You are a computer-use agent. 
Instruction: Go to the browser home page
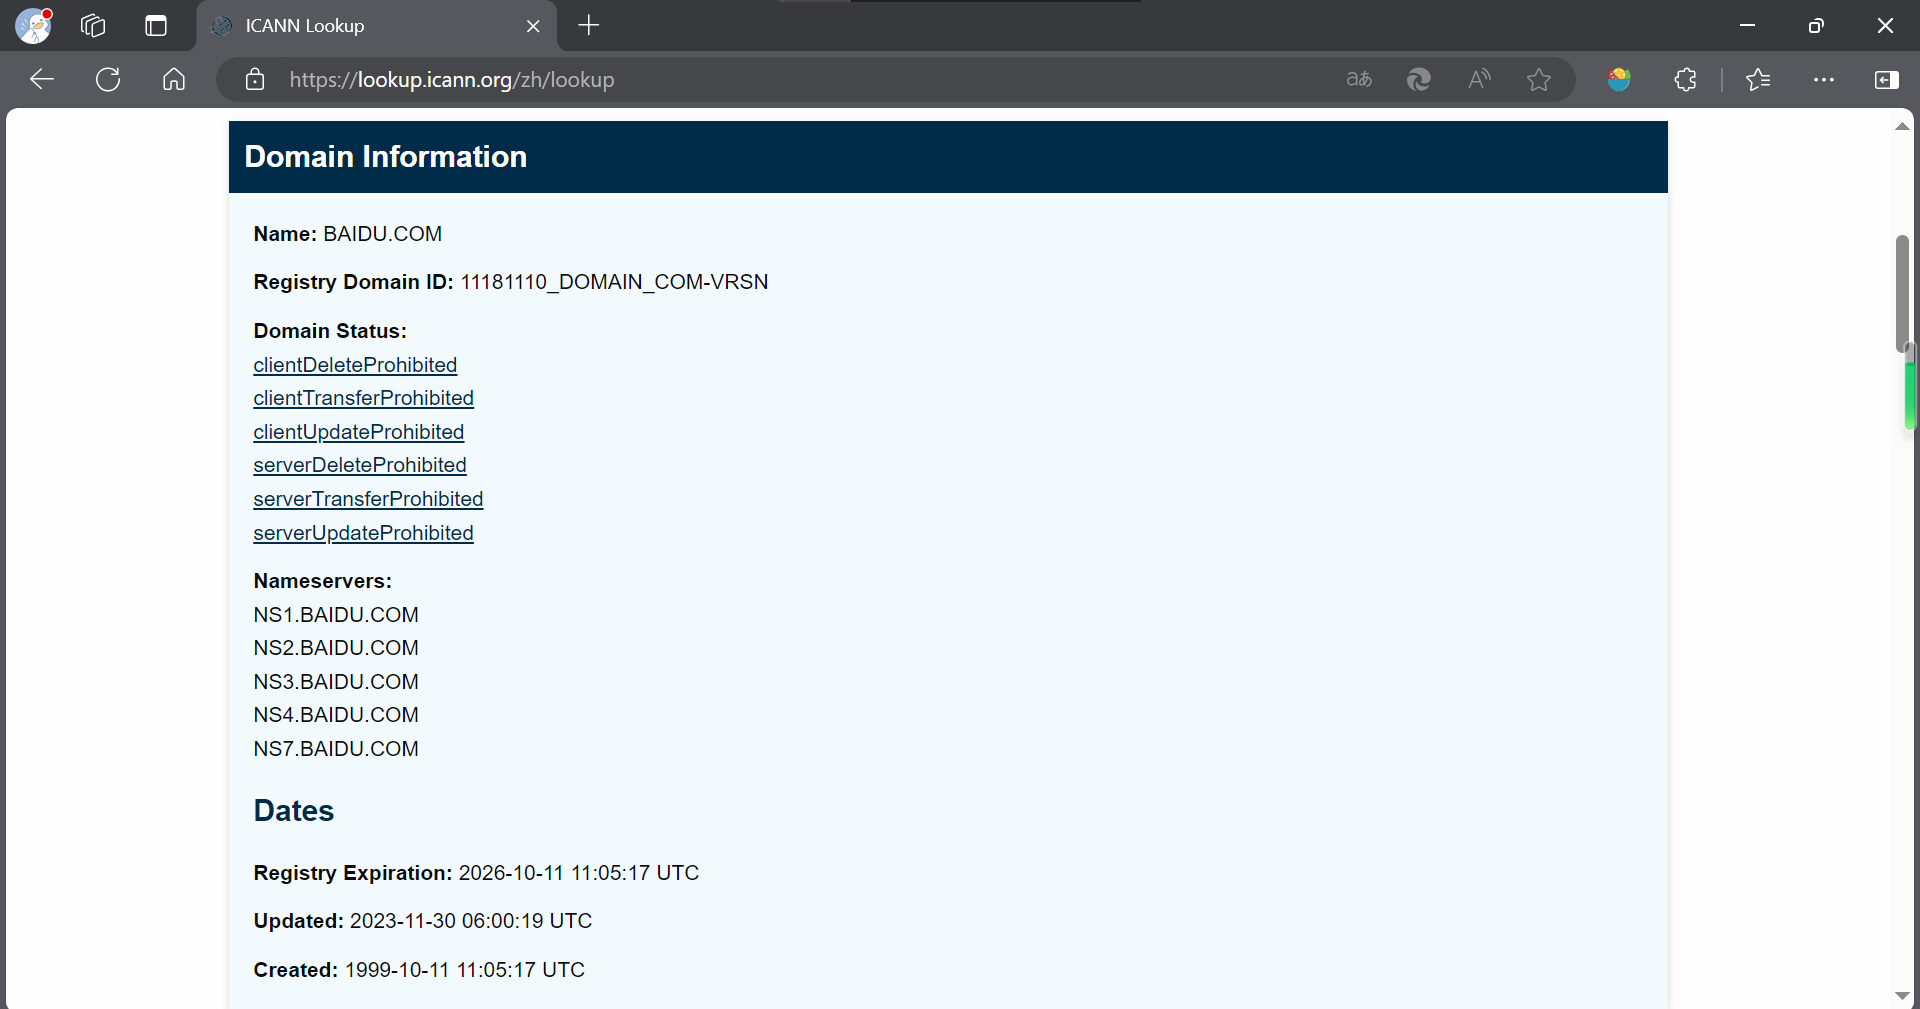[x=174, y=79]
